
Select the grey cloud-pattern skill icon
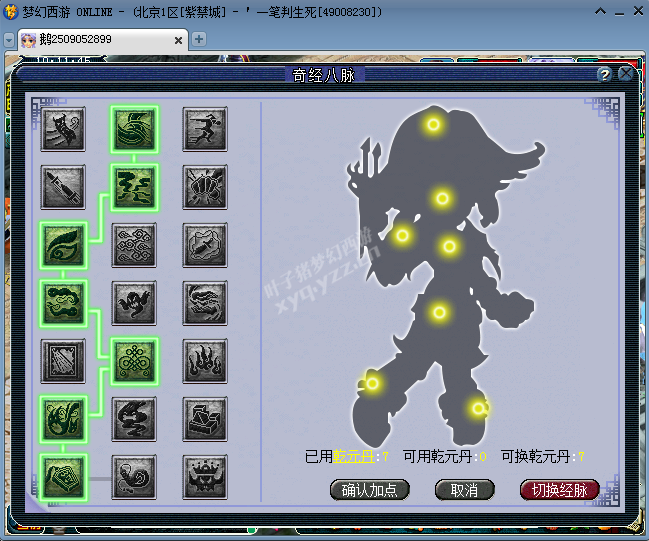(x=134, y=245)
